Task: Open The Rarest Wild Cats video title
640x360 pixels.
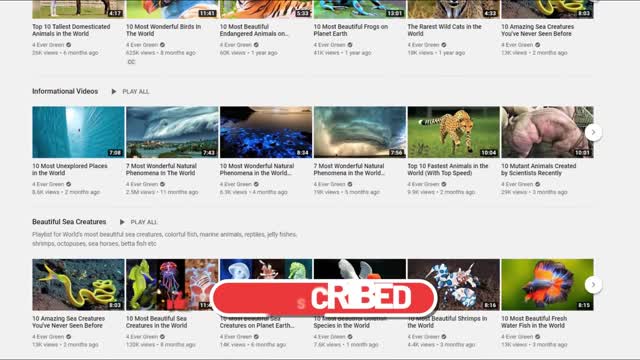Action: (x=444, y=30)
